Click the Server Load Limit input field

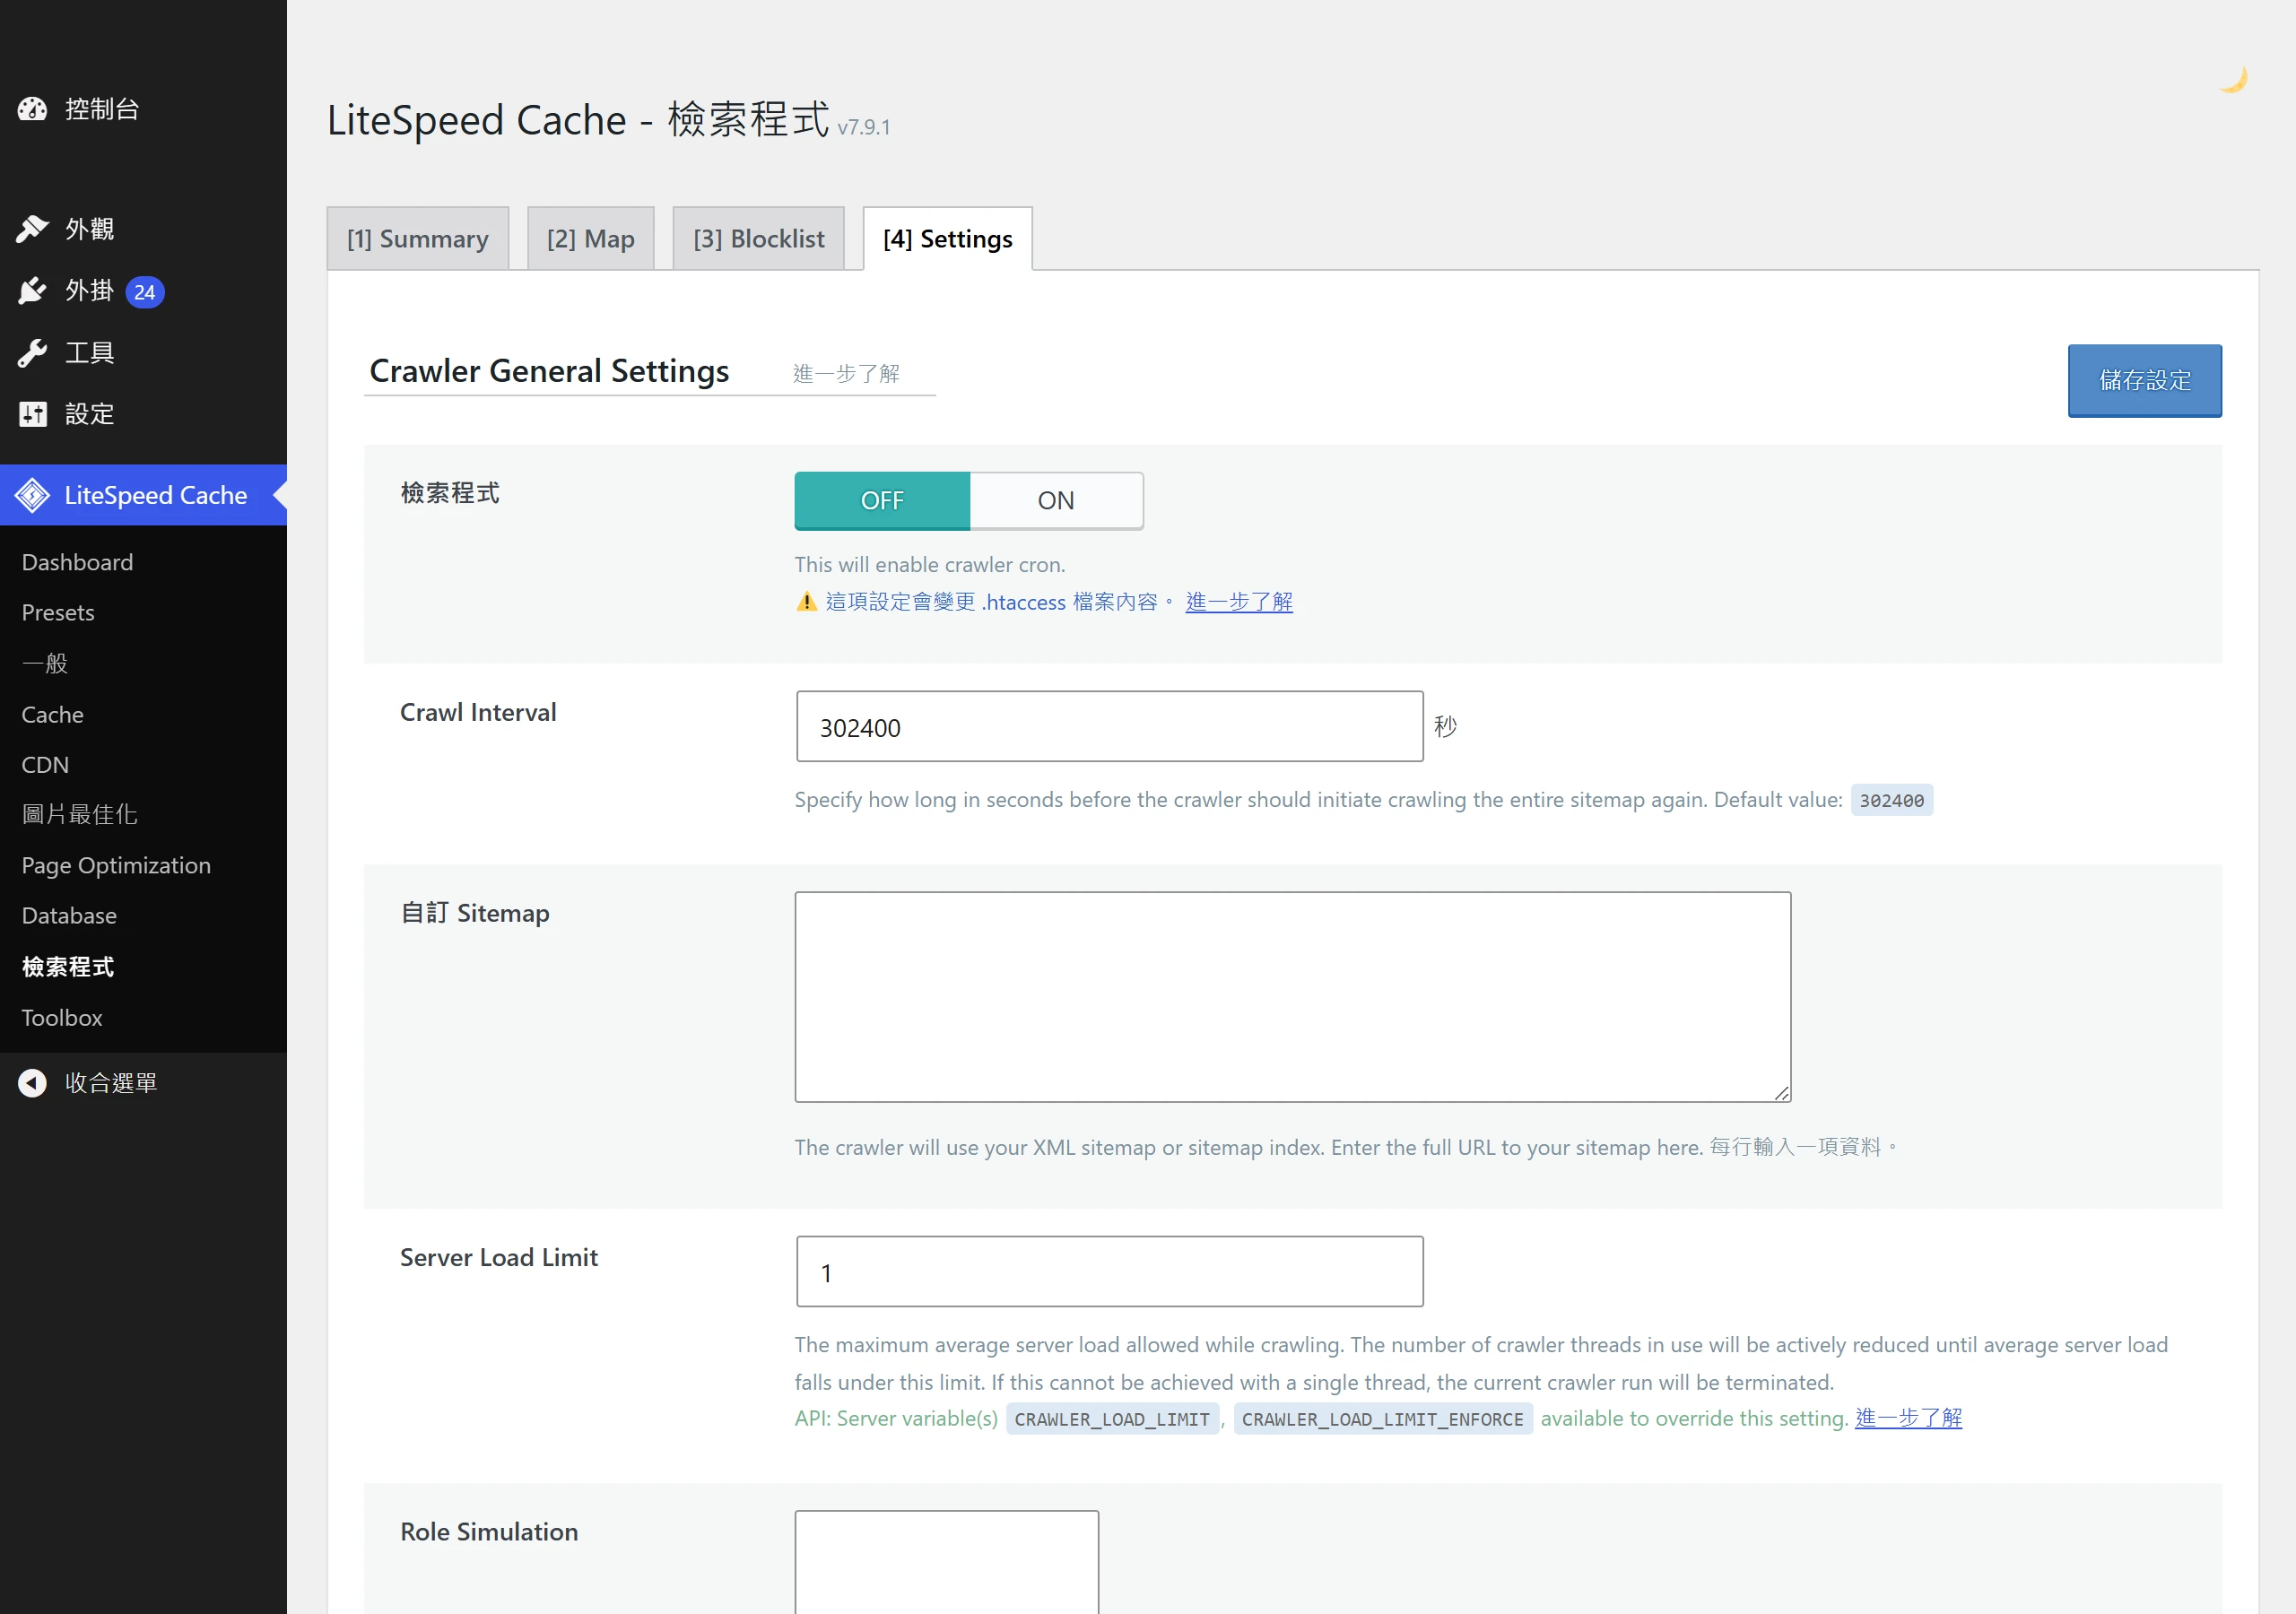click(x=1110, y=1272)
